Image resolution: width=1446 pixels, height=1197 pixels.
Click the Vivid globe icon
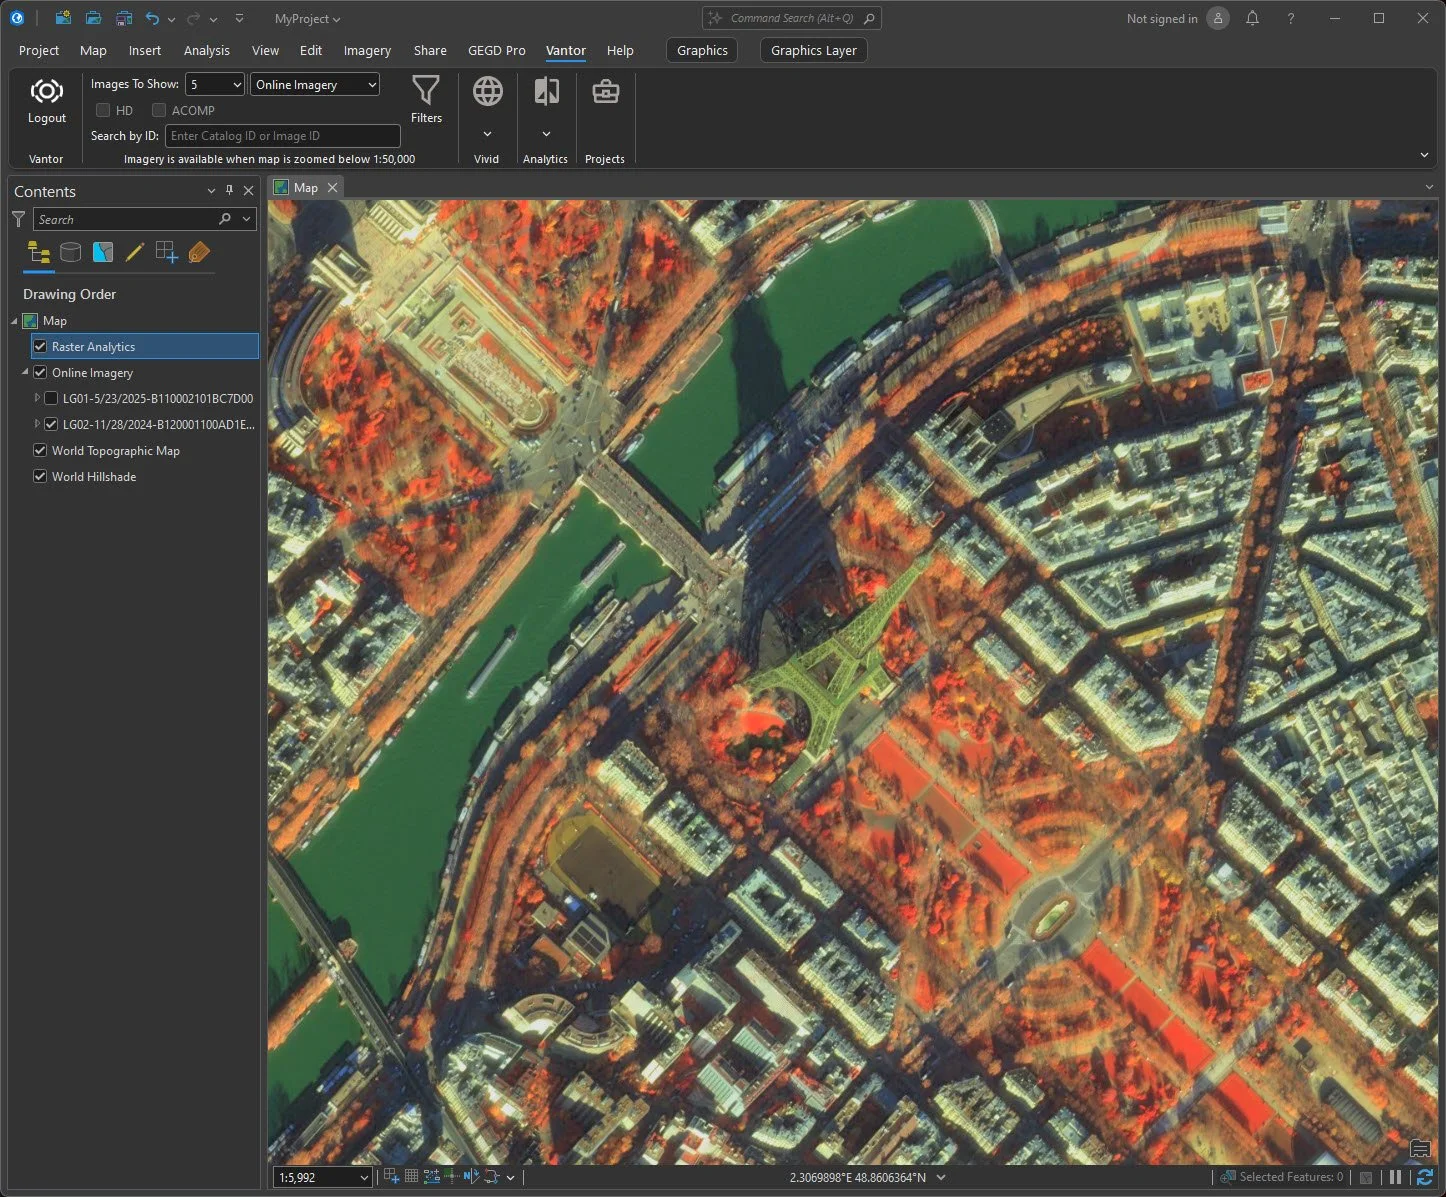487,92
